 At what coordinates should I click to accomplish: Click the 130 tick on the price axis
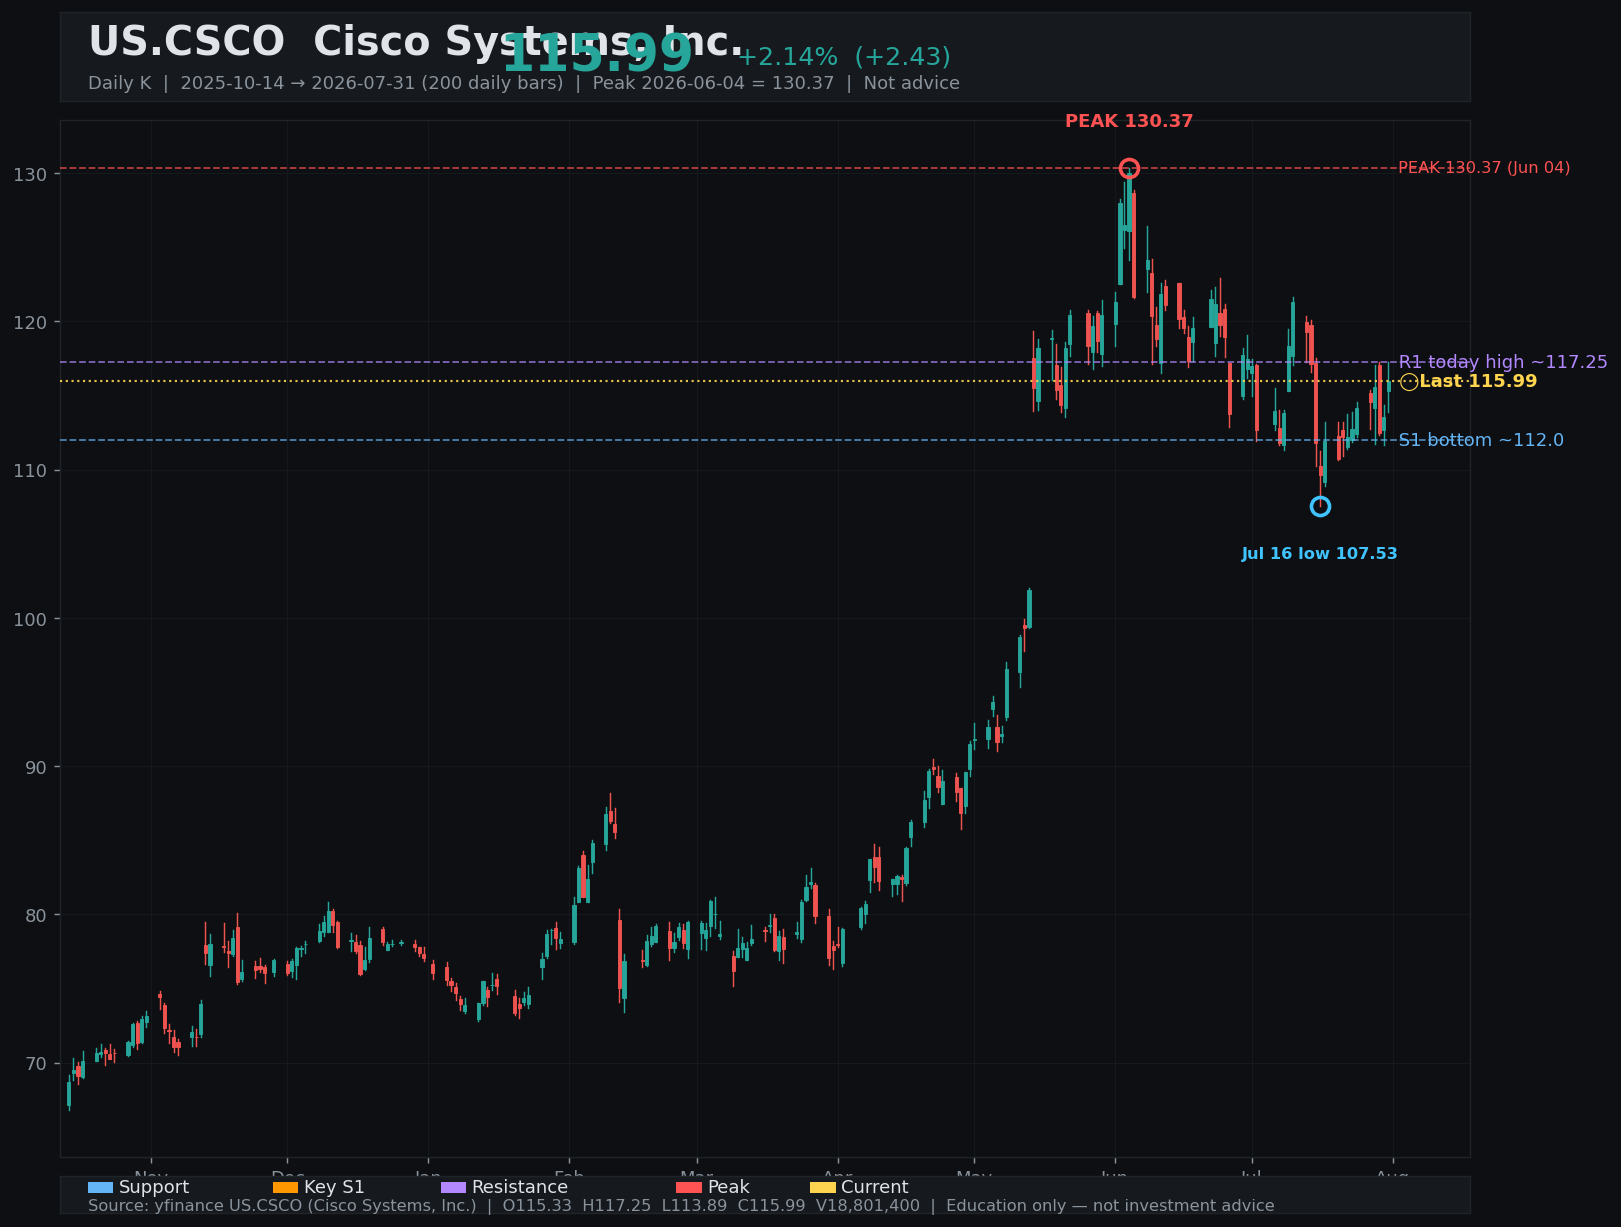pos(30,175)
